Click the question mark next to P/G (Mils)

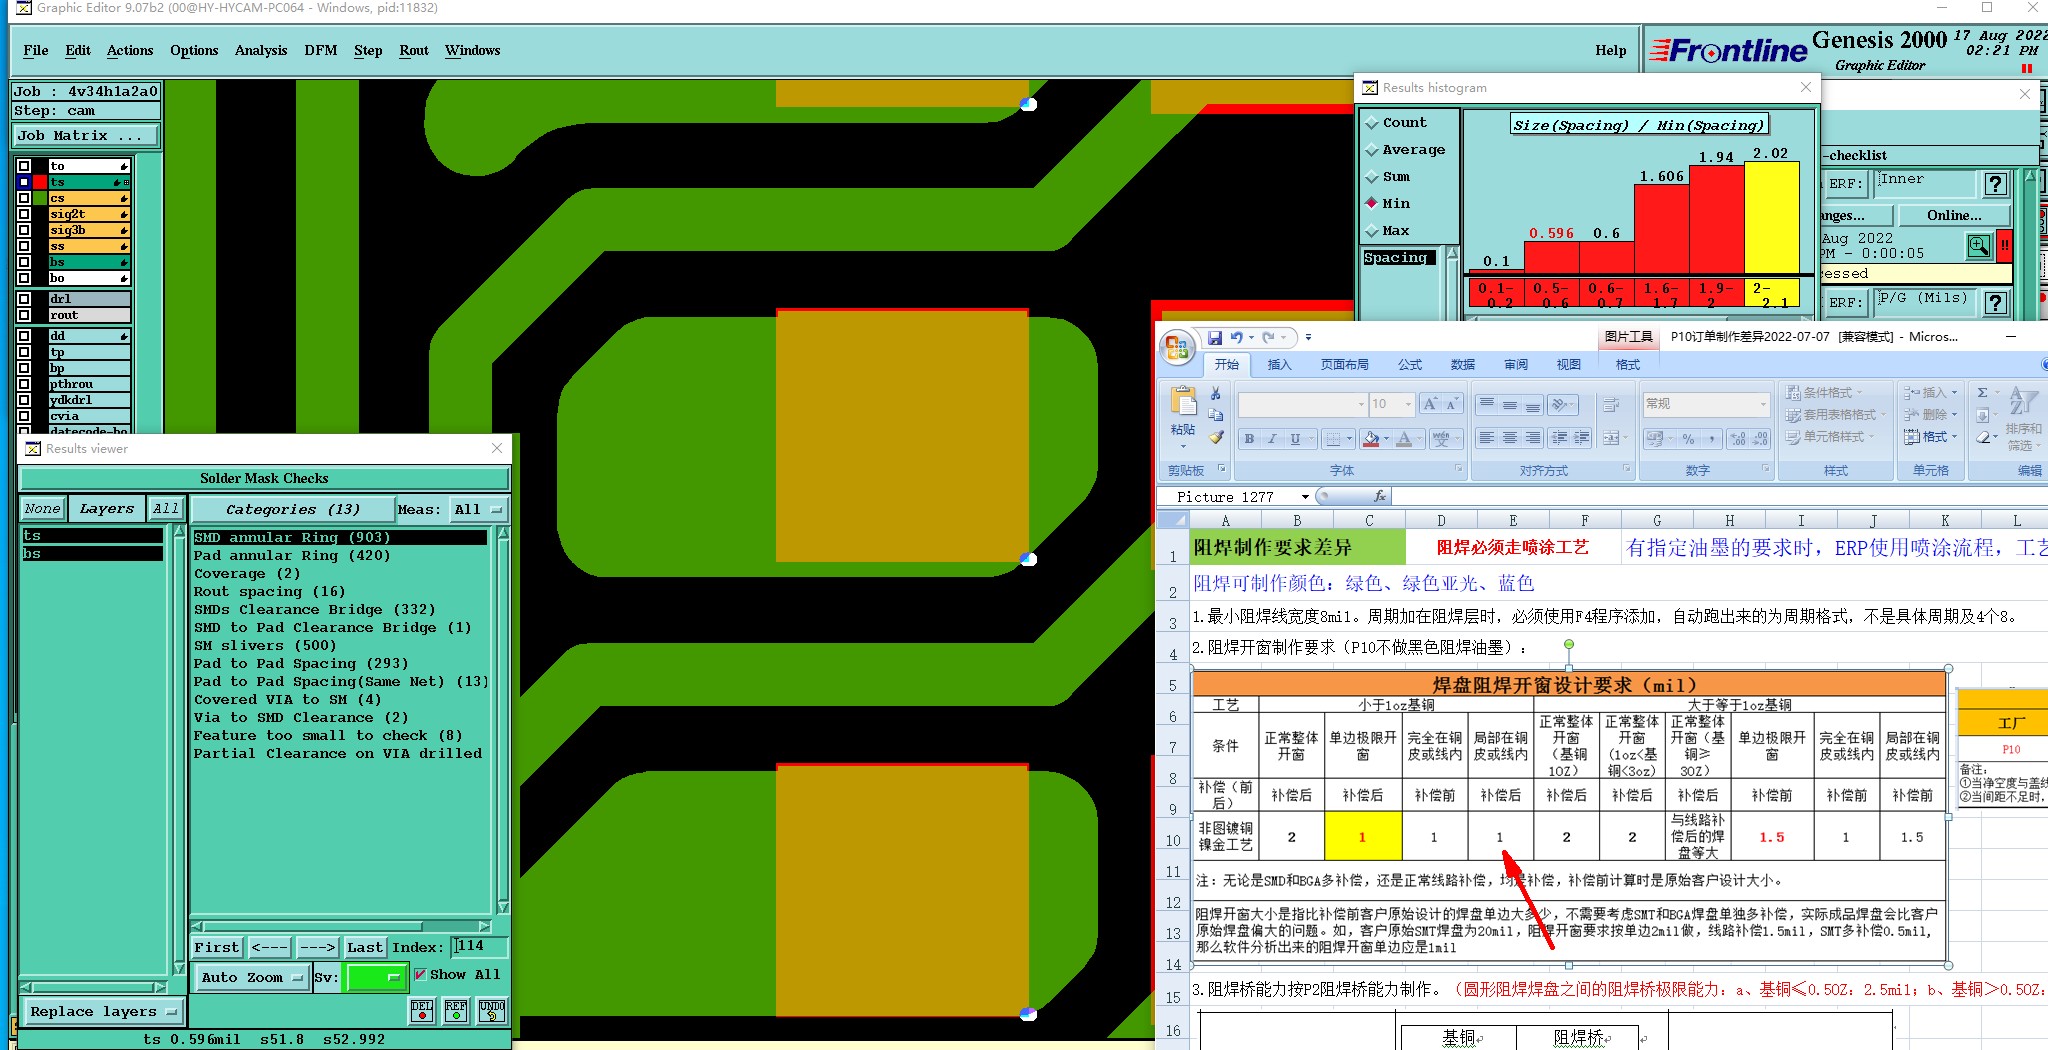coord(1995,303)
